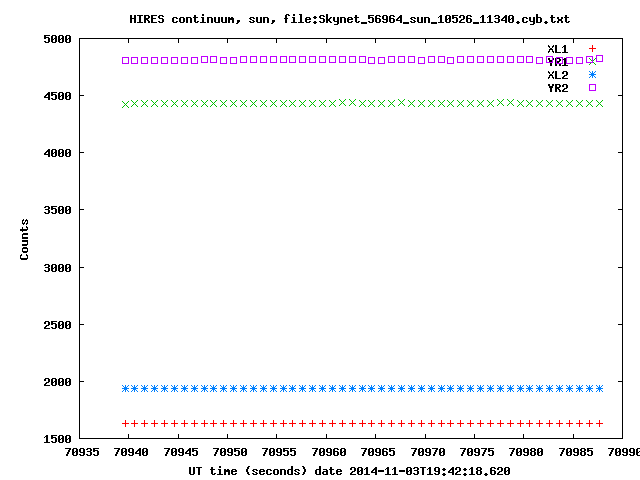Click the red plus marker beside XL1 legend
Image resolution: width=640 pixels, height=480 pixels.
tap(592, 48)
